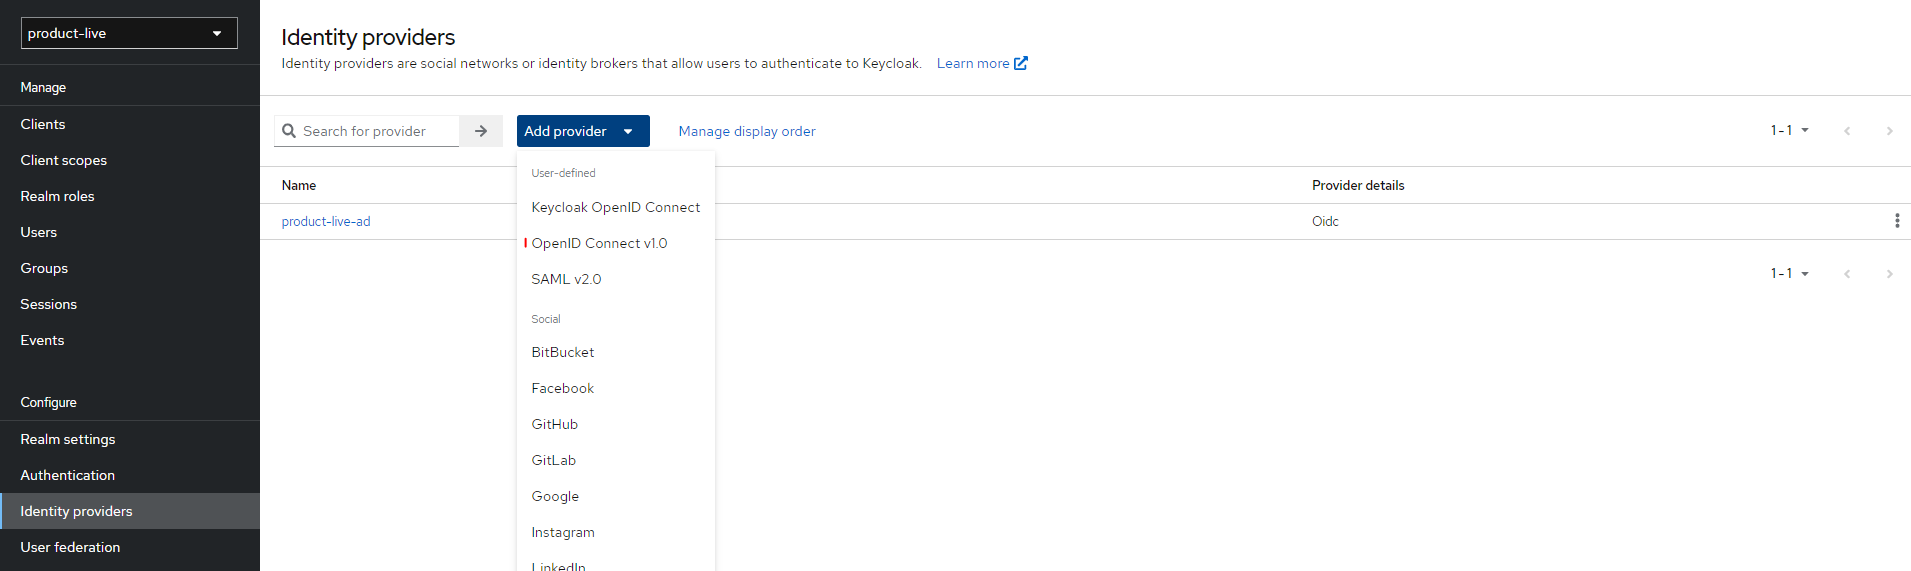Open the product-live-ad provider link
The image size is (1911, 571).
pos(326,221)
